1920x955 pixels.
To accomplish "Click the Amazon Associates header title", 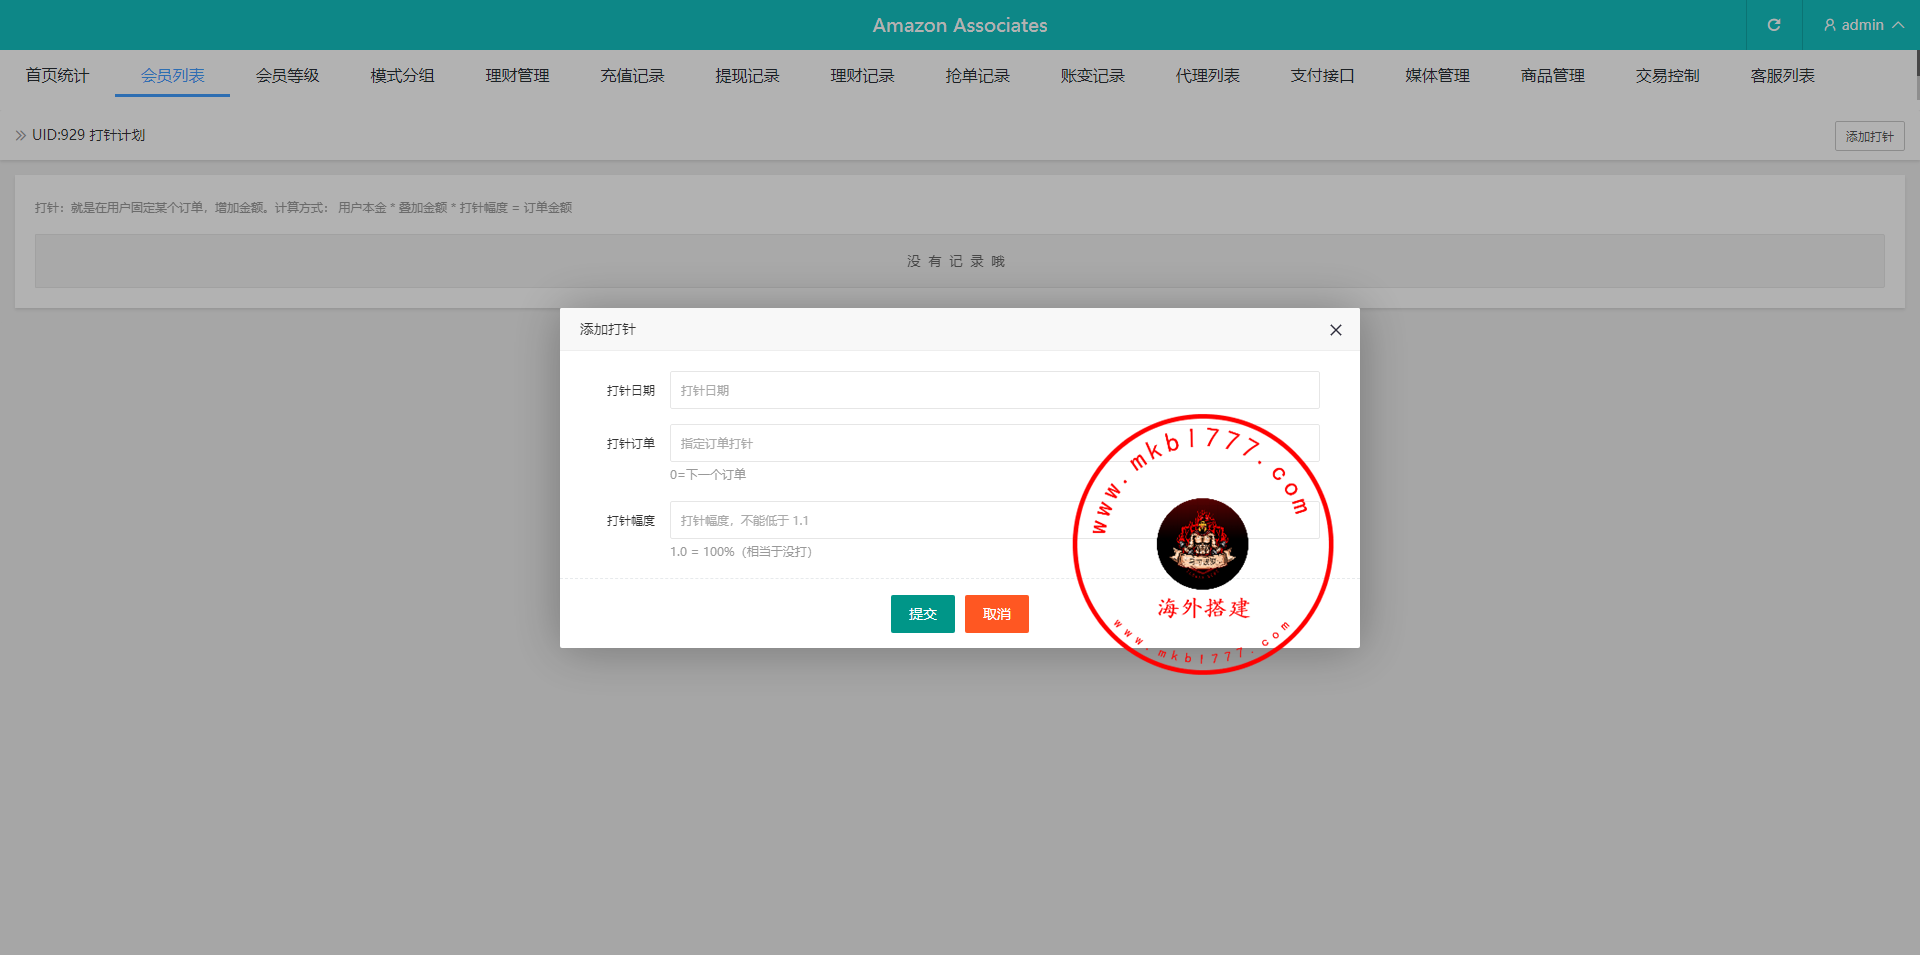I will [x=960, y=25].
